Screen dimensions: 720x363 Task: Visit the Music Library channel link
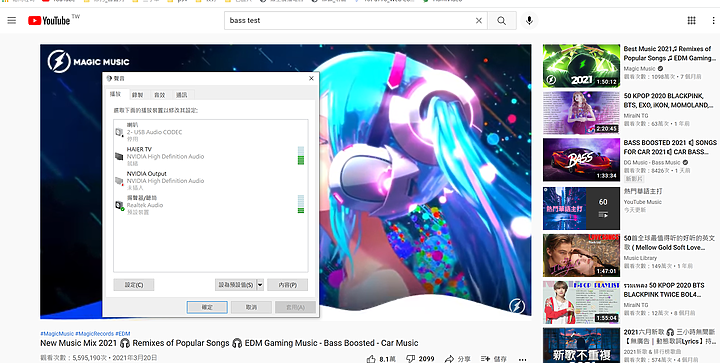click(640, 258)
